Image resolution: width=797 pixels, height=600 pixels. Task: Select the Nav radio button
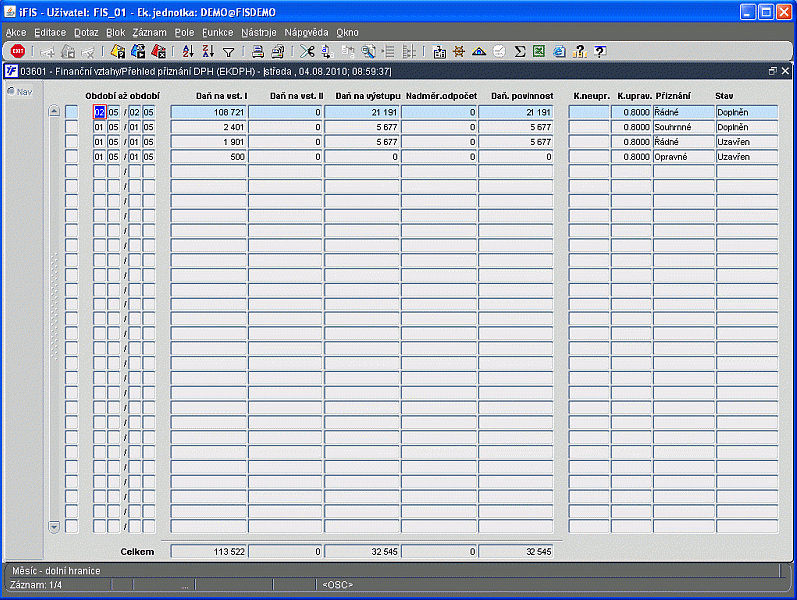[x=11, y=92]
